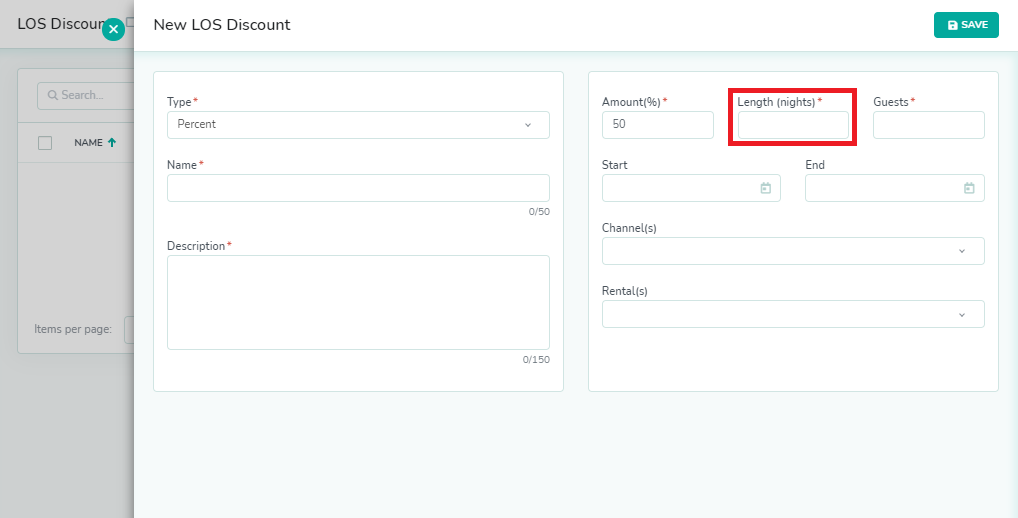Click the Name character counter 0/50
The width and height of the screenshot is (1018, 518).
(539, 212)
